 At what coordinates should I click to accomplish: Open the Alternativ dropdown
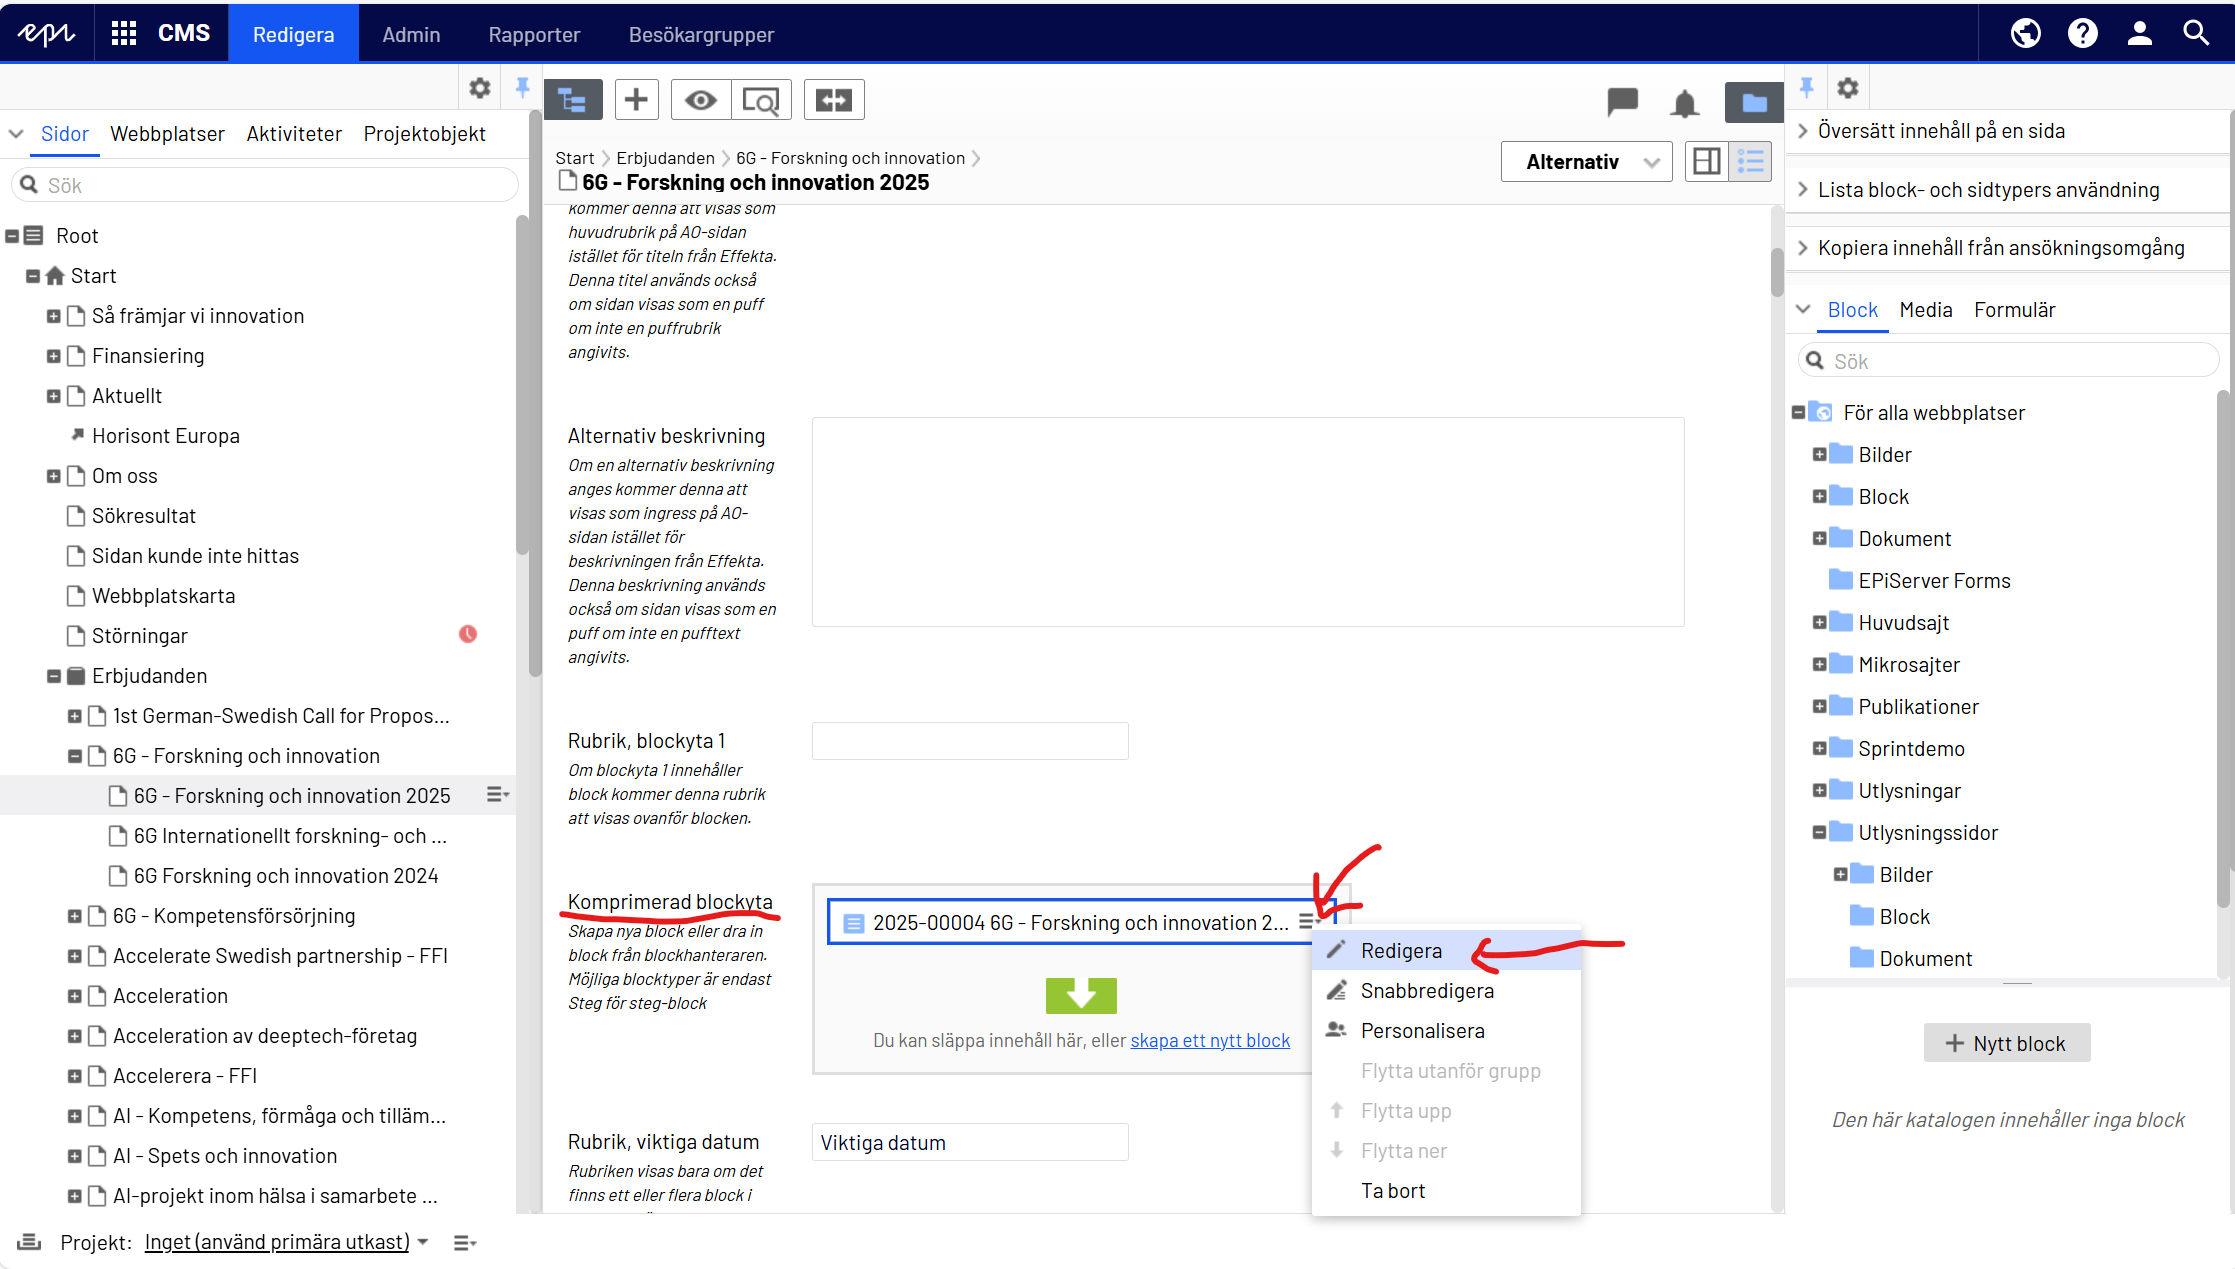click(x=1586, y=162)
